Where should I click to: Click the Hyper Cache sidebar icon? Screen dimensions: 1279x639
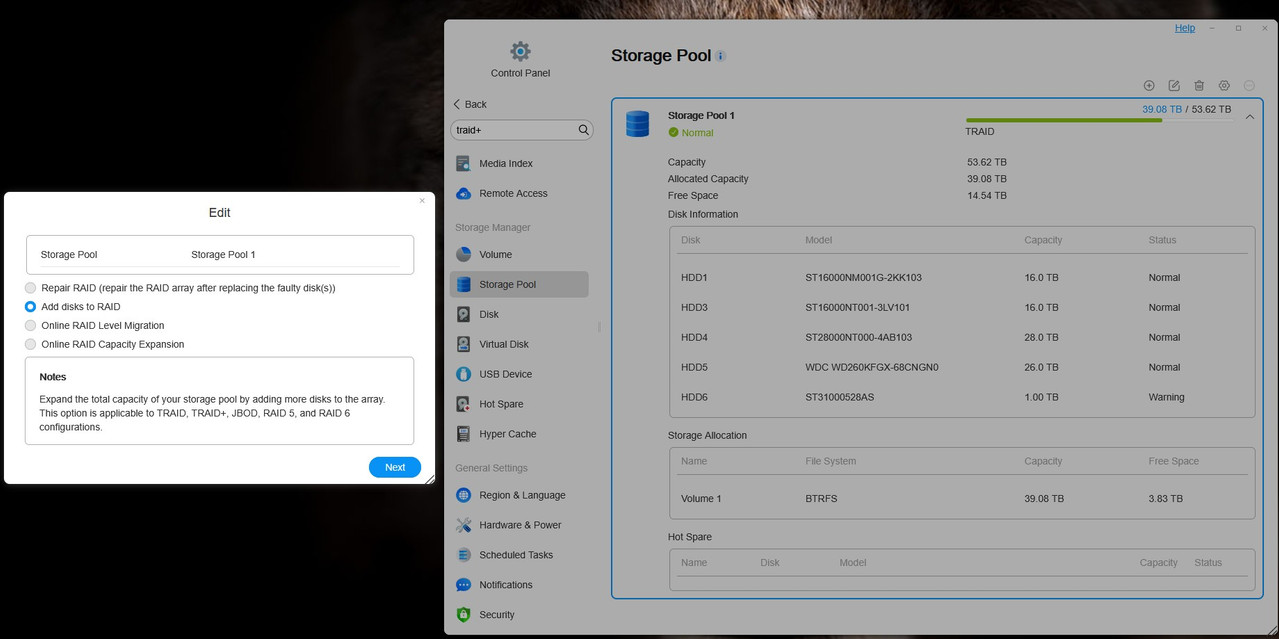tap(463, 434)
